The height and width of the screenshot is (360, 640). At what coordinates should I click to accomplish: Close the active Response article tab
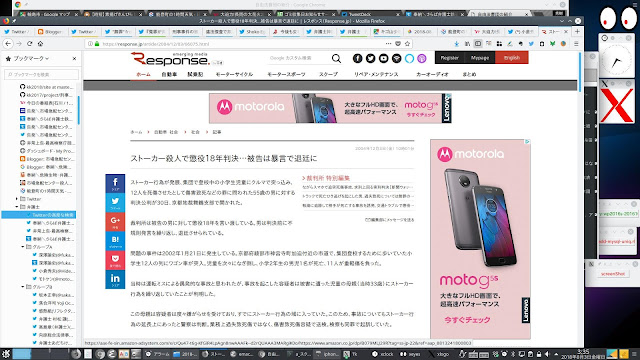[x=566, y=31]
